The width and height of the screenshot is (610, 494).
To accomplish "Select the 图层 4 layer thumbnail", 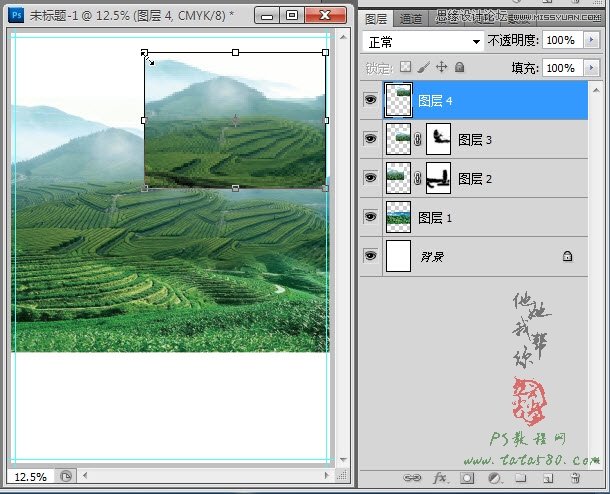I will coord(398,100).
